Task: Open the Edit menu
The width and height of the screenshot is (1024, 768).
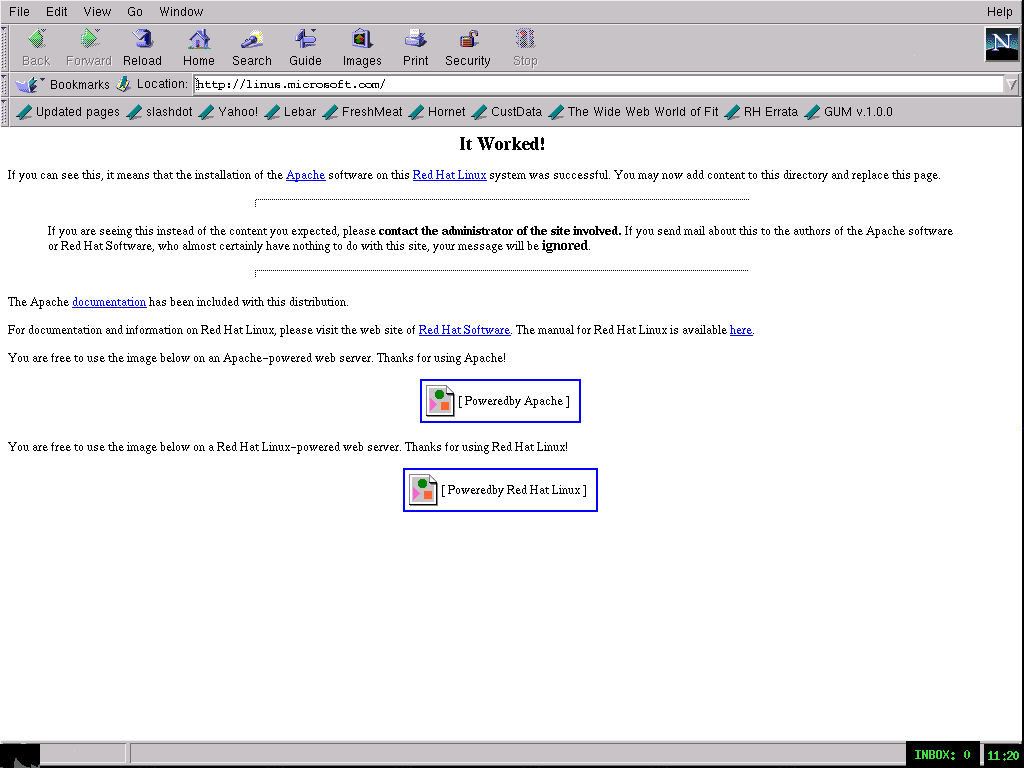Action: 56,12
